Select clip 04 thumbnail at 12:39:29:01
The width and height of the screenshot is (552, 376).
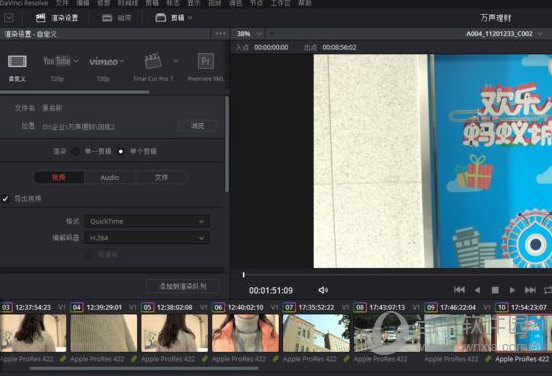pos(104,333)
